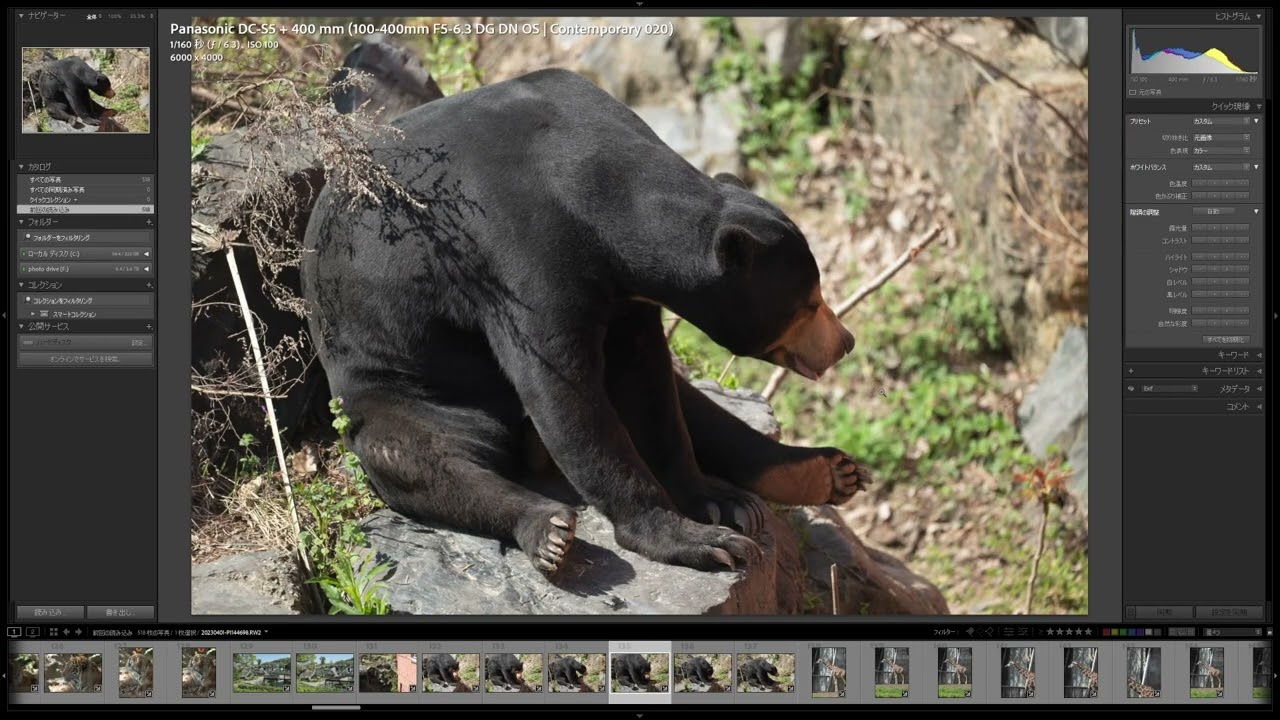
Task: Click search icon in フォルダーをフィルタリング field
Action: (28, 237)
